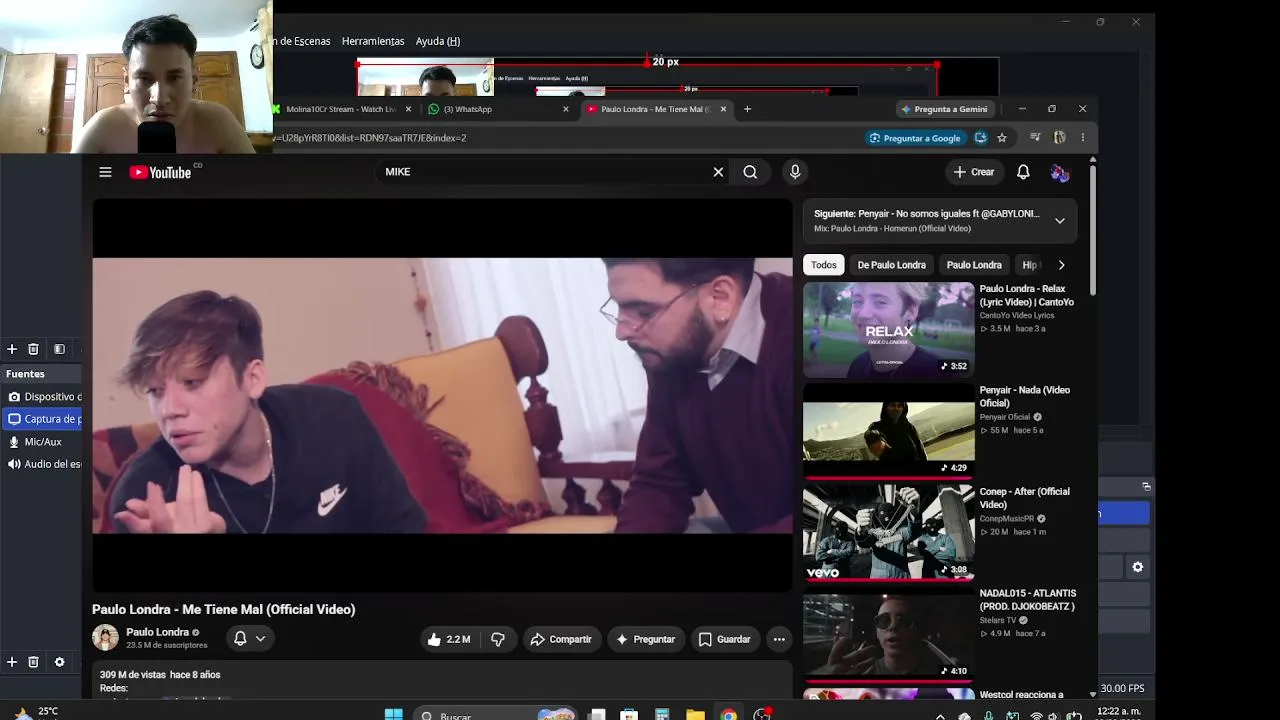The image size is (1280, 720).
Task: Select the Paulo Londra filter chip
Action: pos(974,265)
